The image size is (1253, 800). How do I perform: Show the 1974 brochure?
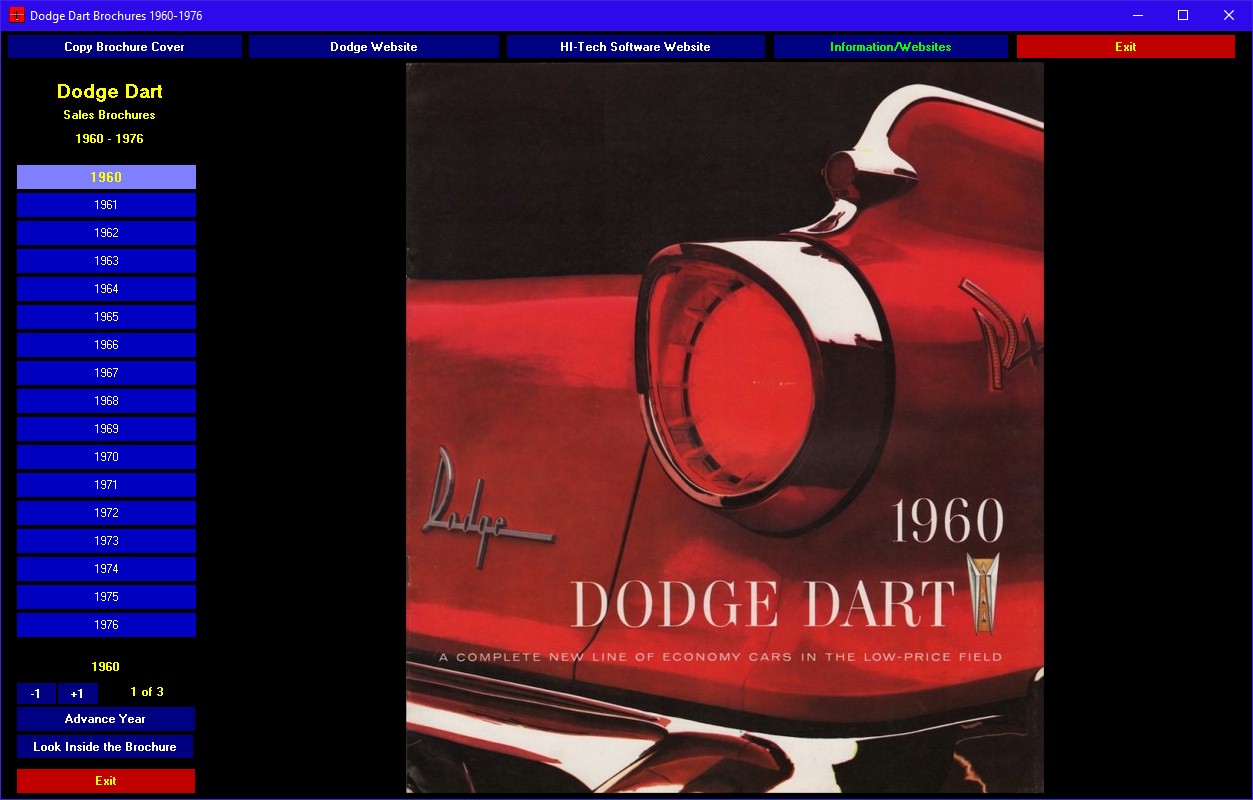106,569
